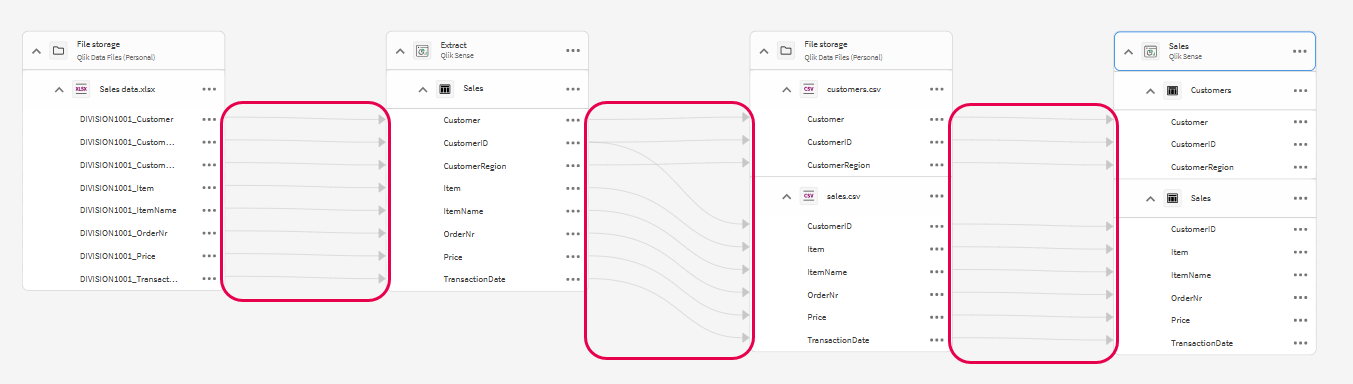This screenshot has width=1353, height=384.
Task: Select CustomerID field in sales.csv
Action: tap(829, 226)
